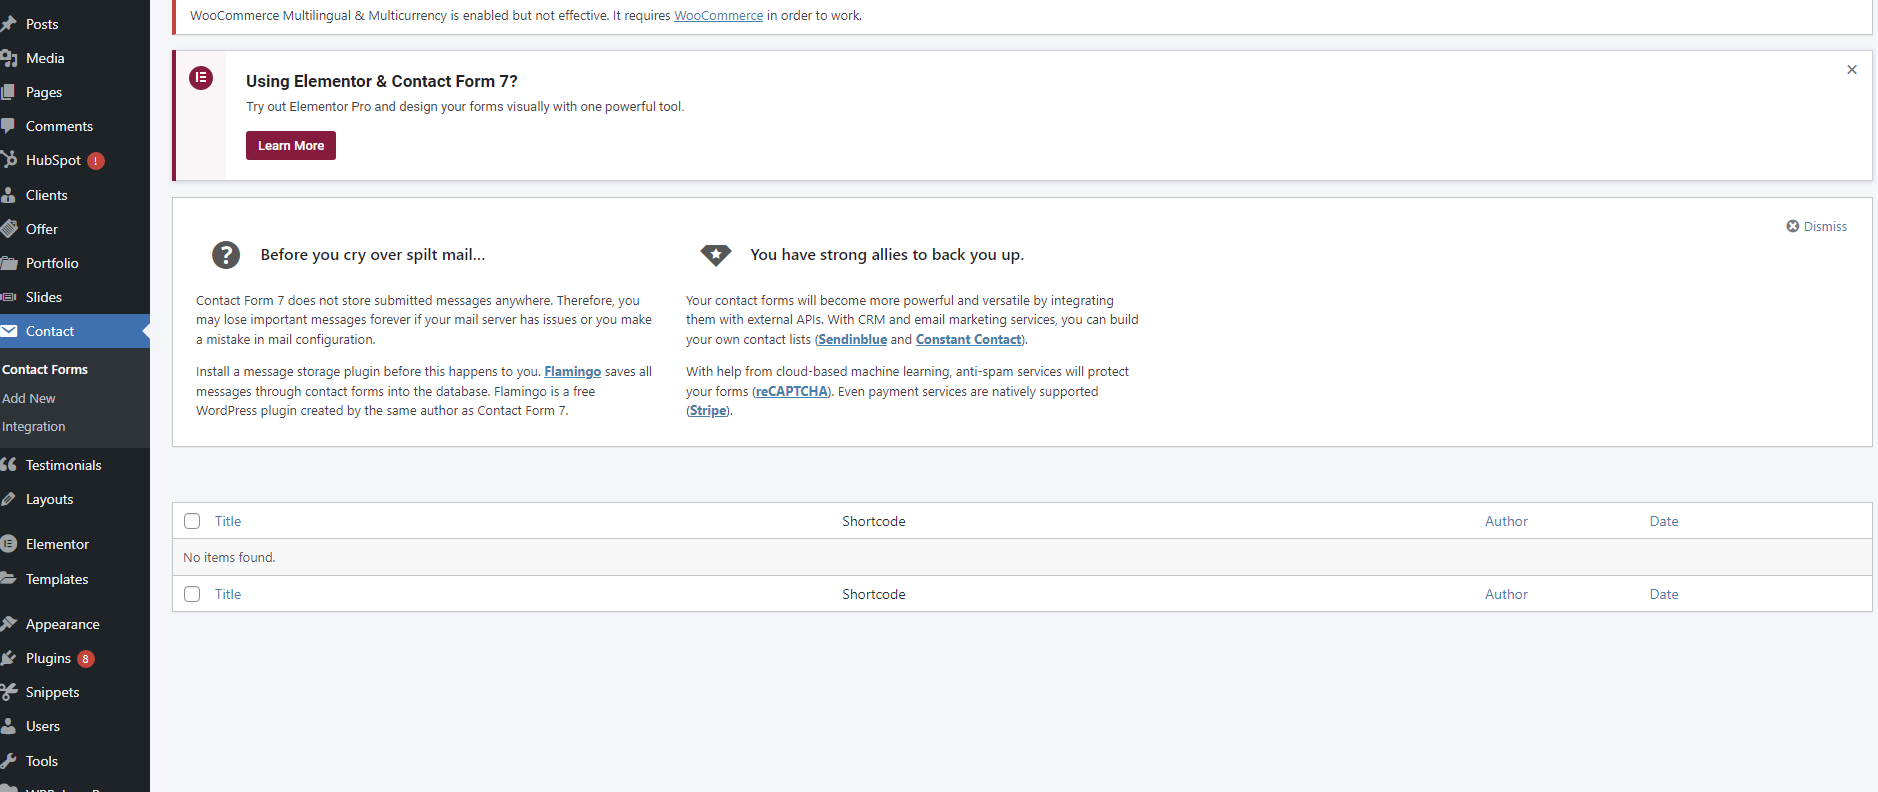Click the Layouts pencil icon
Image resolution: width=1878 pixels, height=792 pixels.
[9, 499]
